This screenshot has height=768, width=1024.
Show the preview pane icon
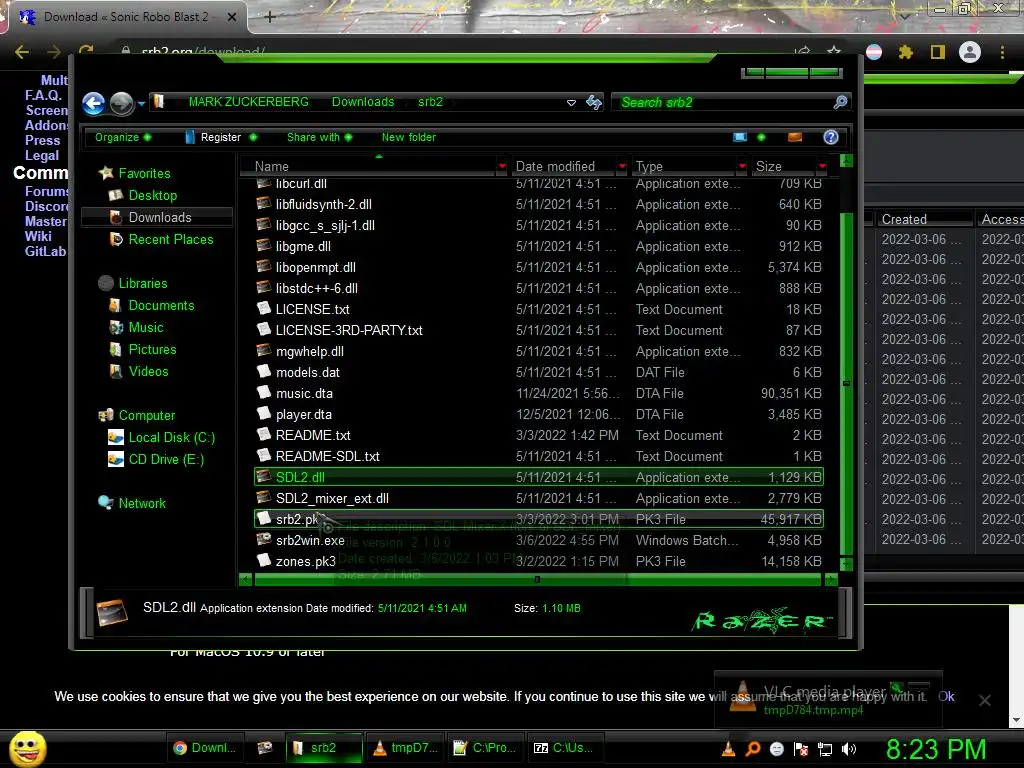click(x=795, y=137)
